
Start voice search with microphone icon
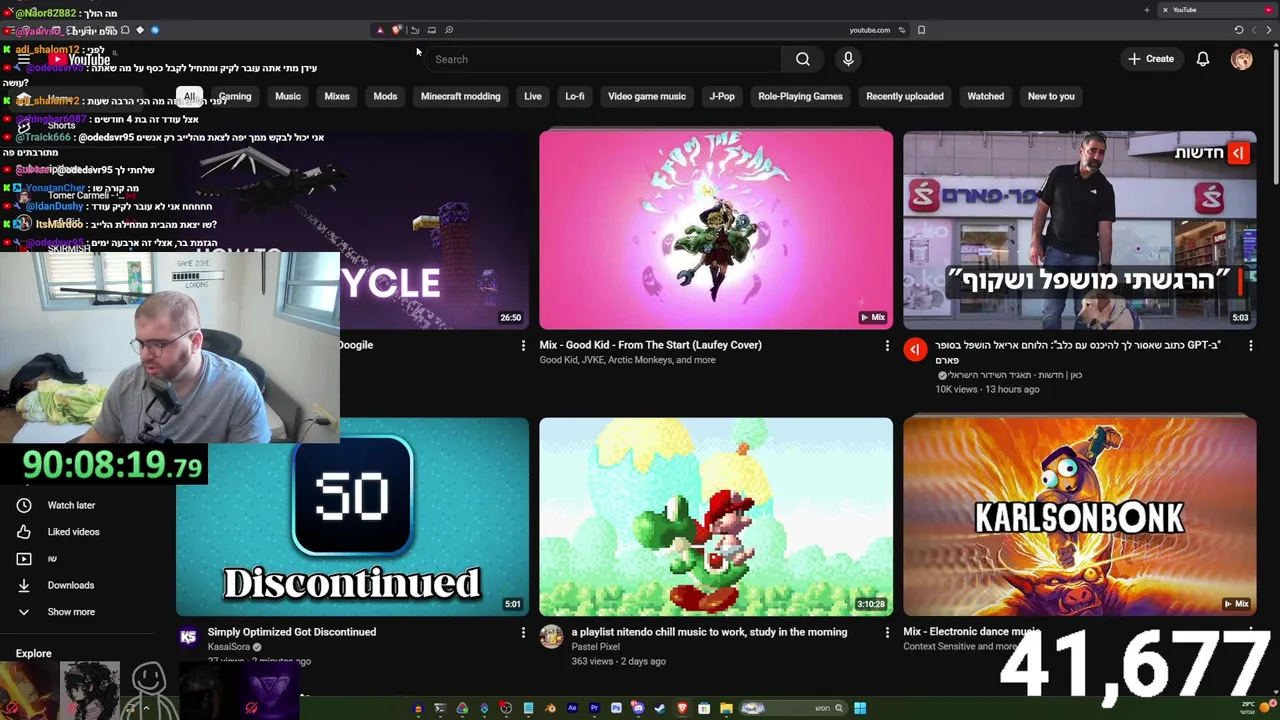click(x=848, y=59)
